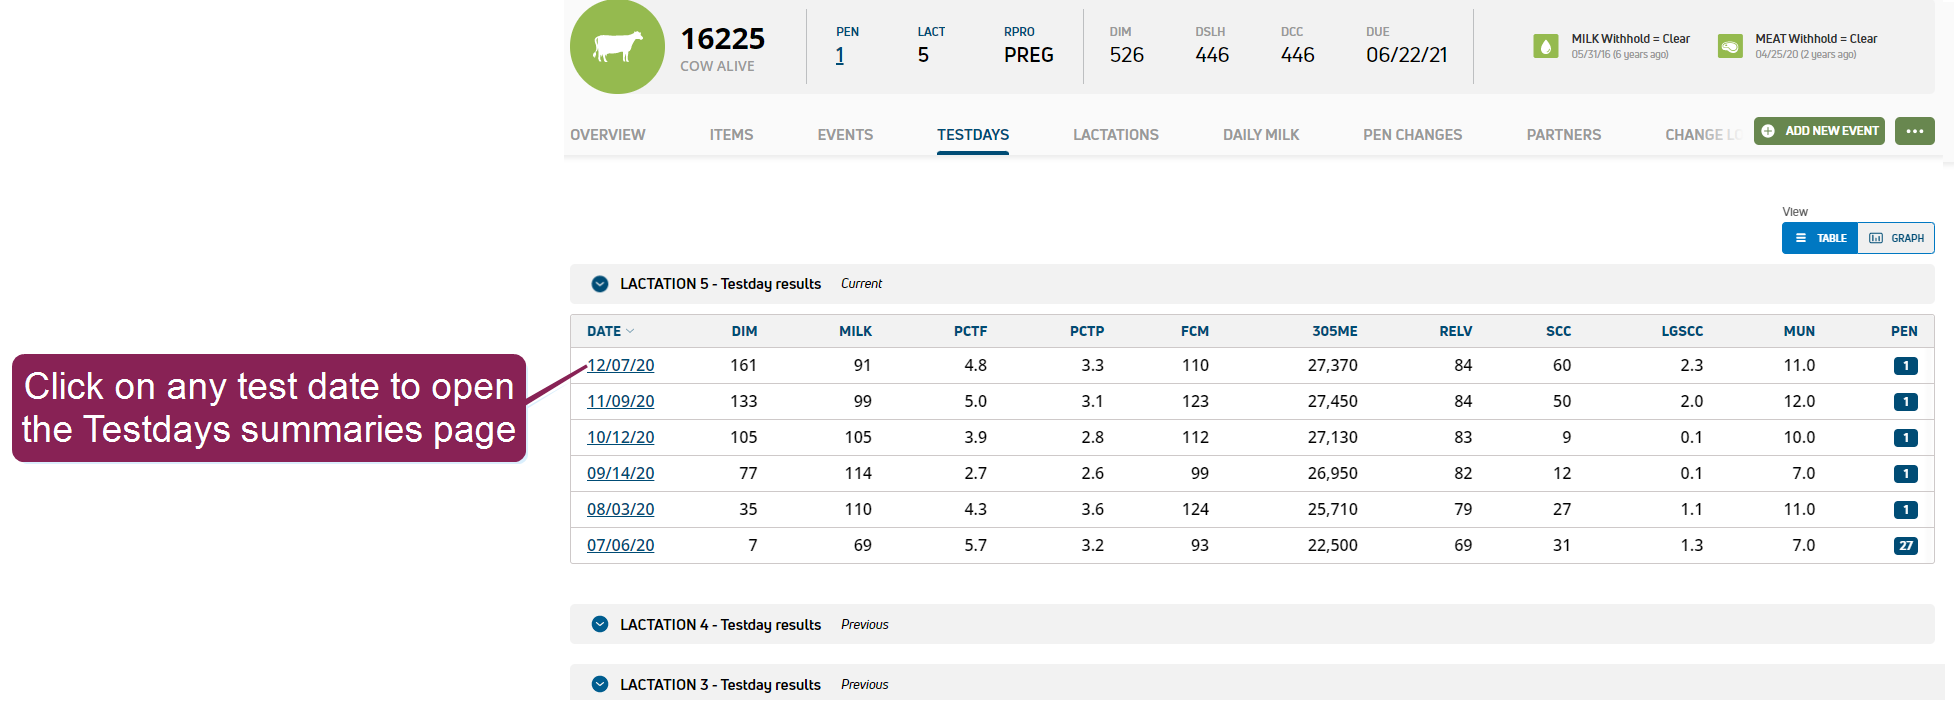Click the green cow avatar icon
Screen dimensions: 1954x702
[617, 47]
